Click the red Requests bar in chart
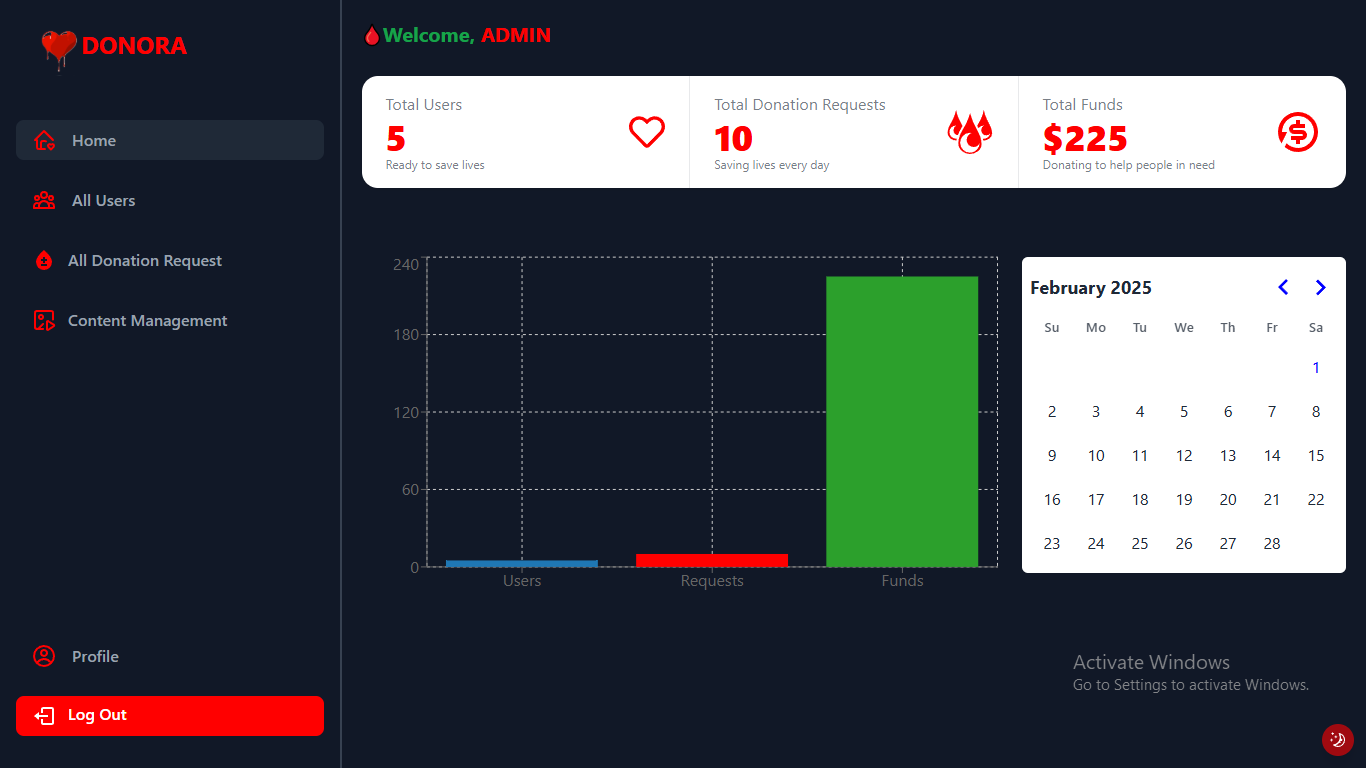The image size is (1366, 768). point(711,560)
